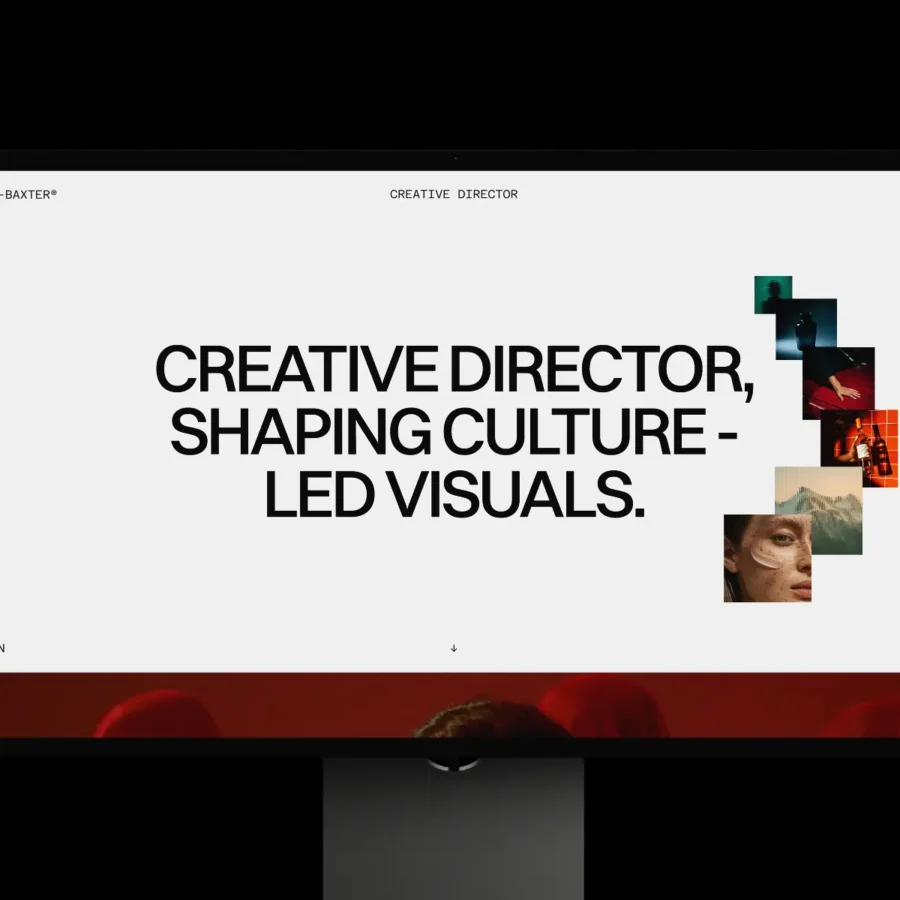This screenshot has width=900, height=900.
Task: Click the sensor below the monitor's bottom bezel
Action: point(453,764)
